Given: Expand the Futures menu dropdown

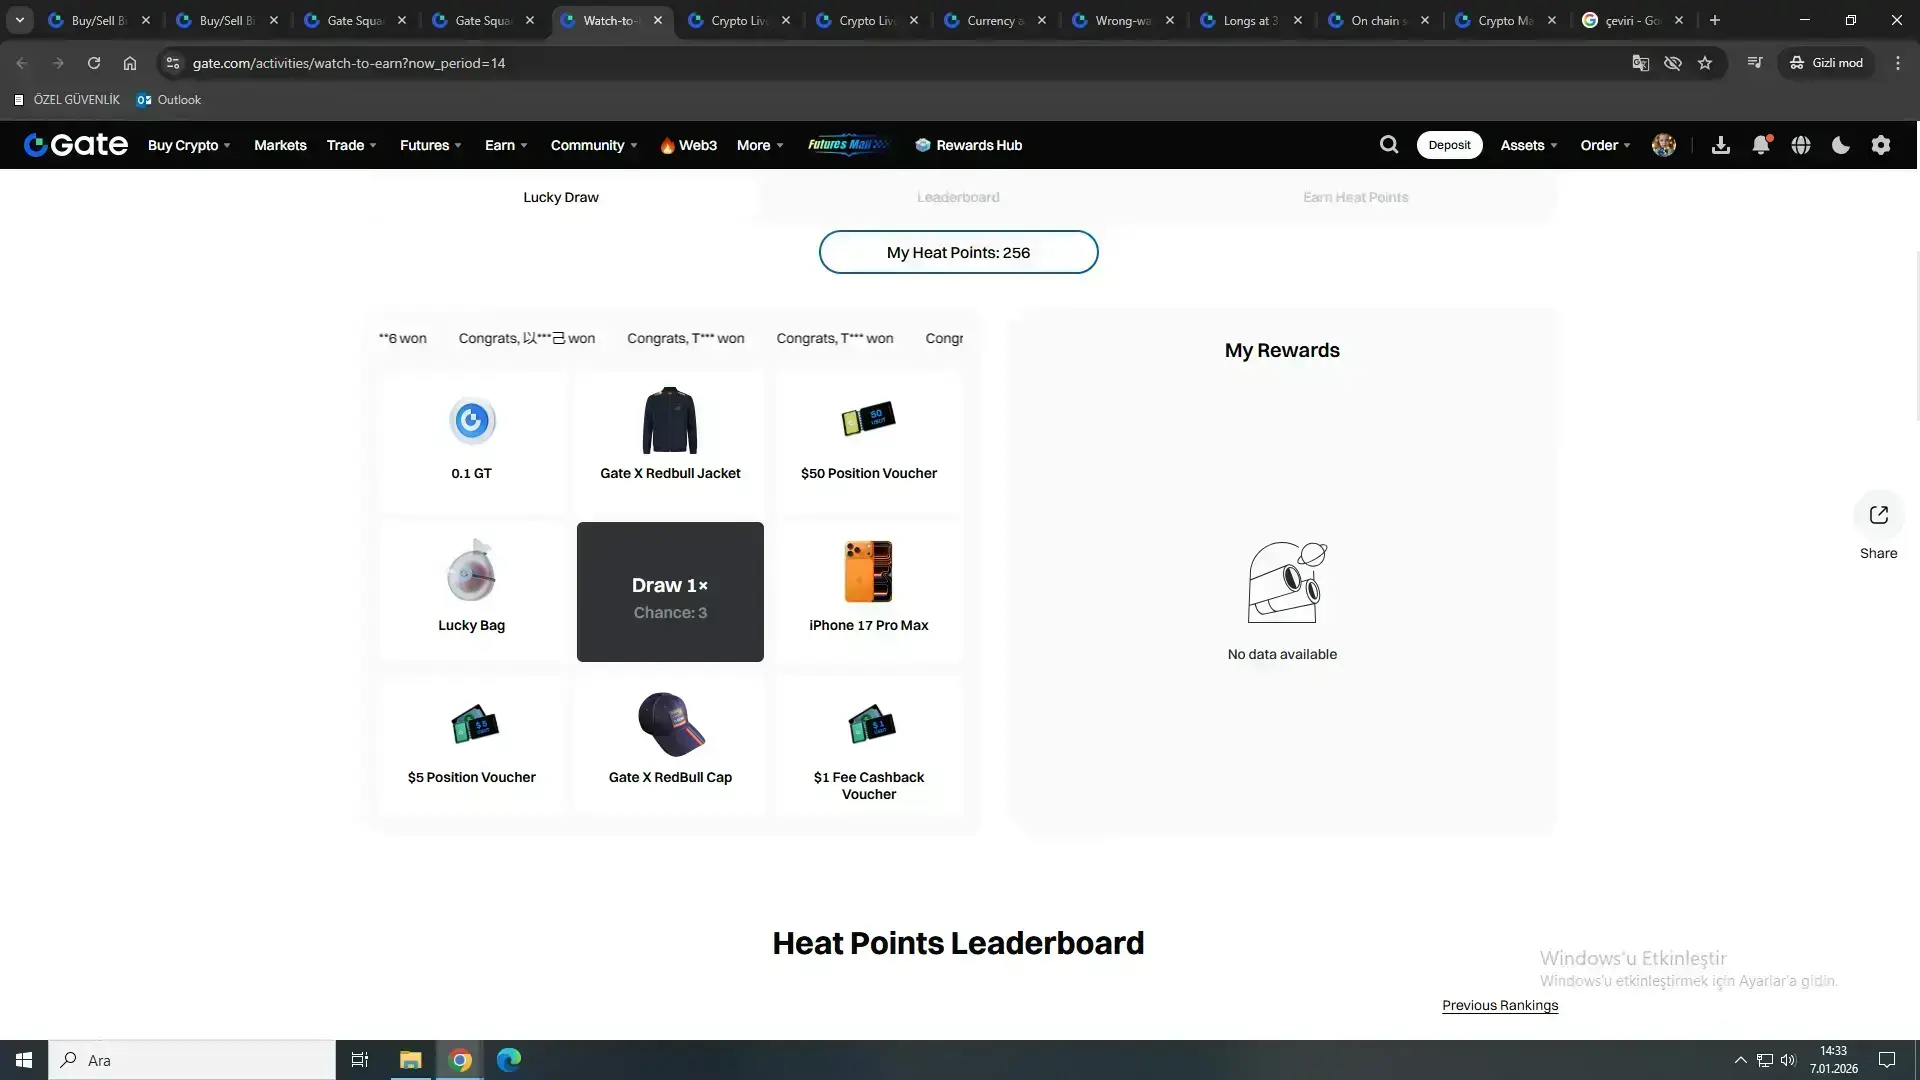Looking at the screenshot, I should (x=431, y=145).
